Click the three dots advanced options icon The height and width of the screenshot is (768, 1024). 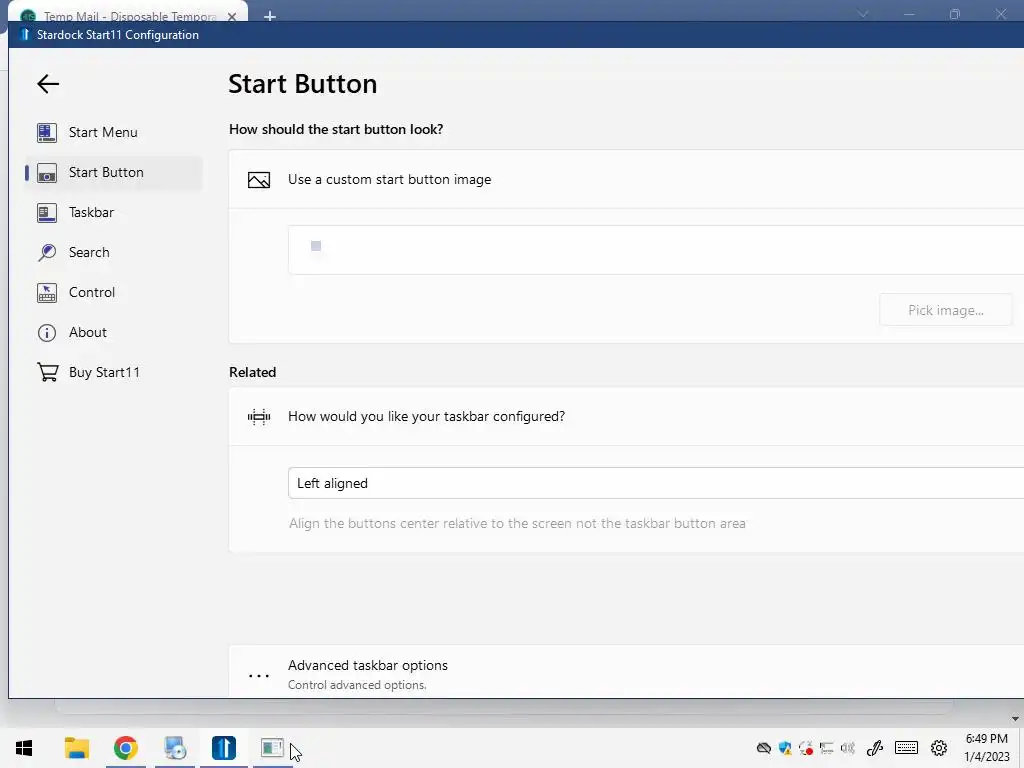click(259, 675)
